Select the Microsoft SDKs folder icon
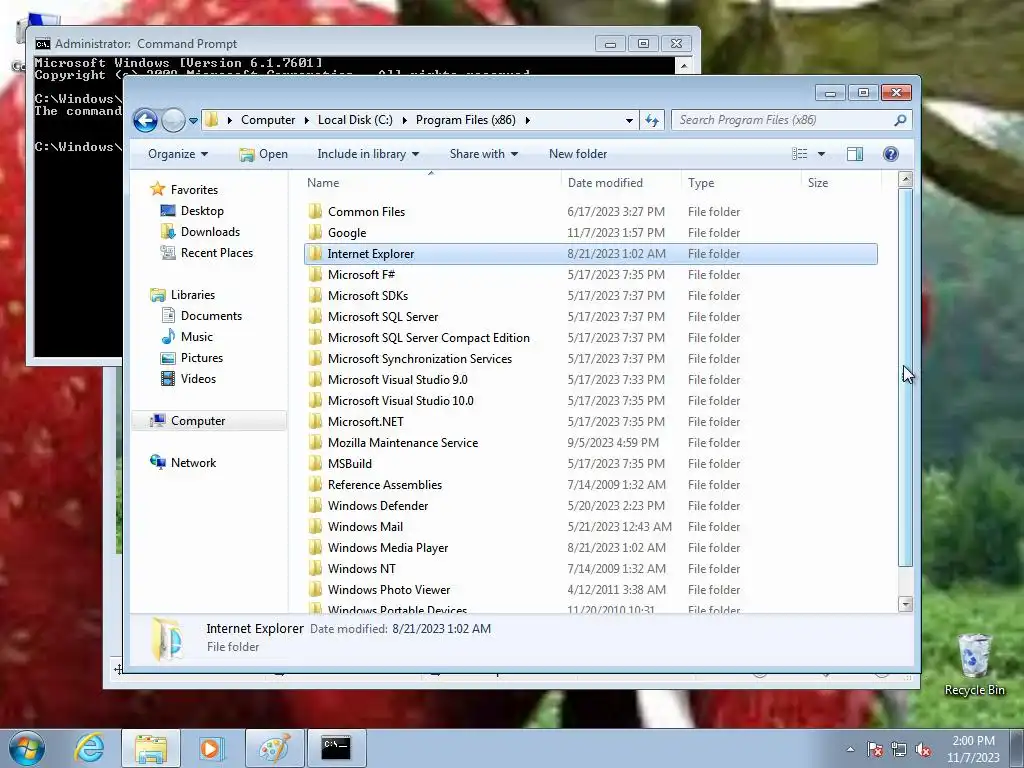1024x768 pixels. point(315,295)
